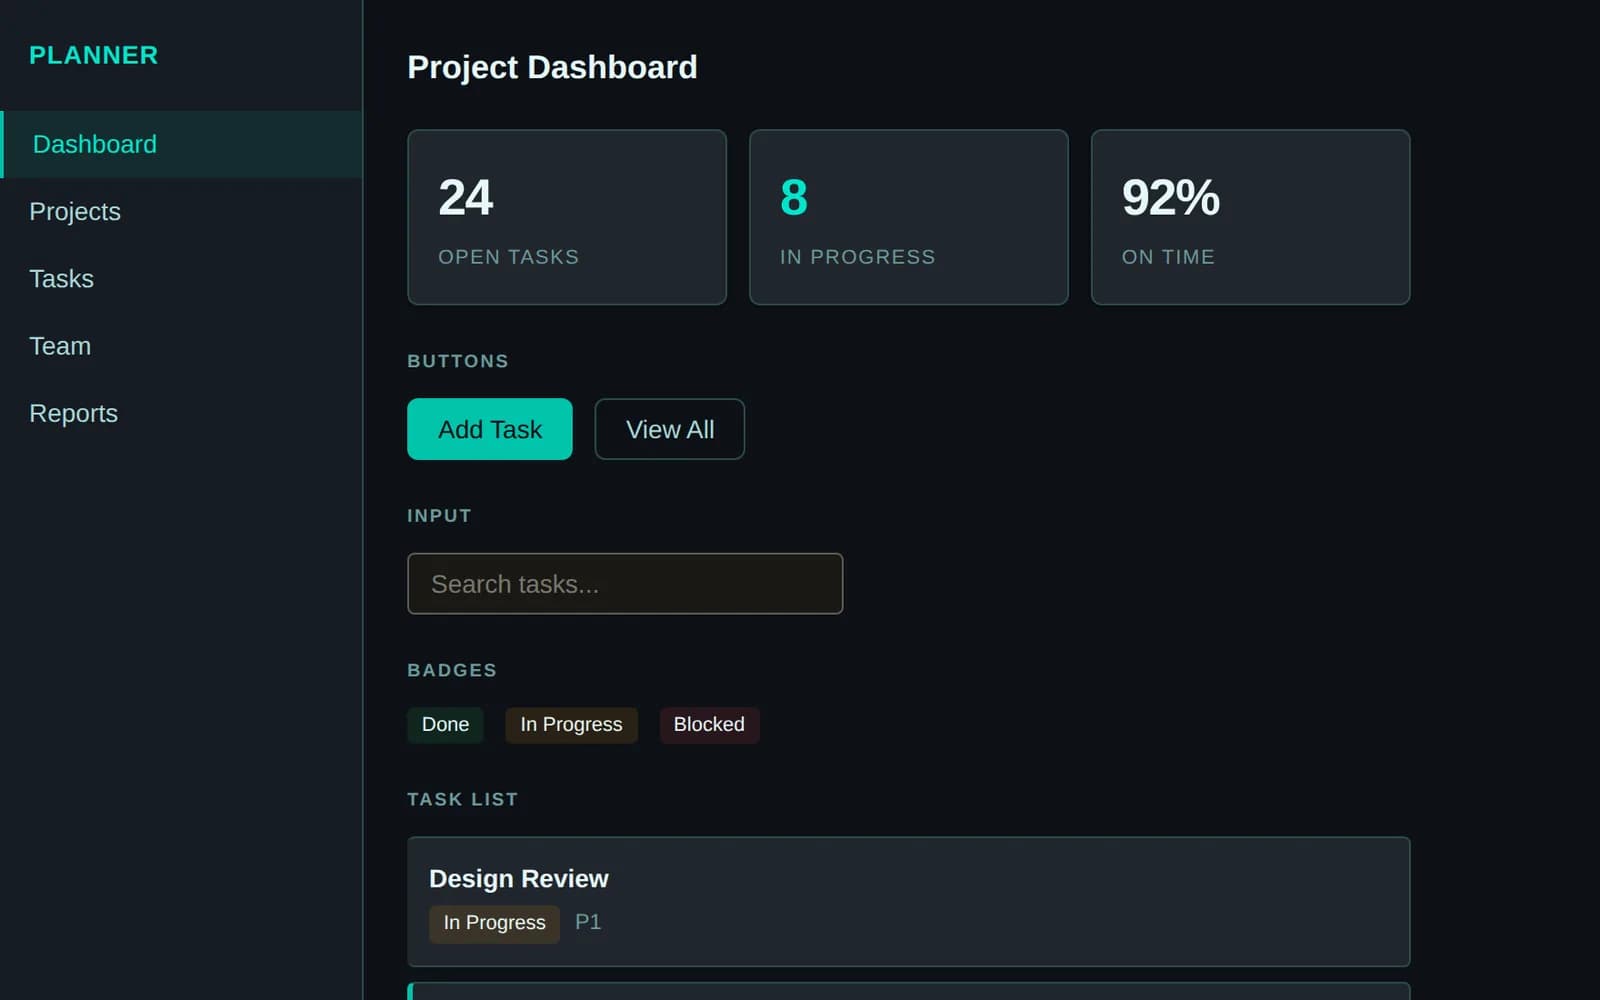
Task: Click the TASK LIST section heading
Action: point(463,799)
